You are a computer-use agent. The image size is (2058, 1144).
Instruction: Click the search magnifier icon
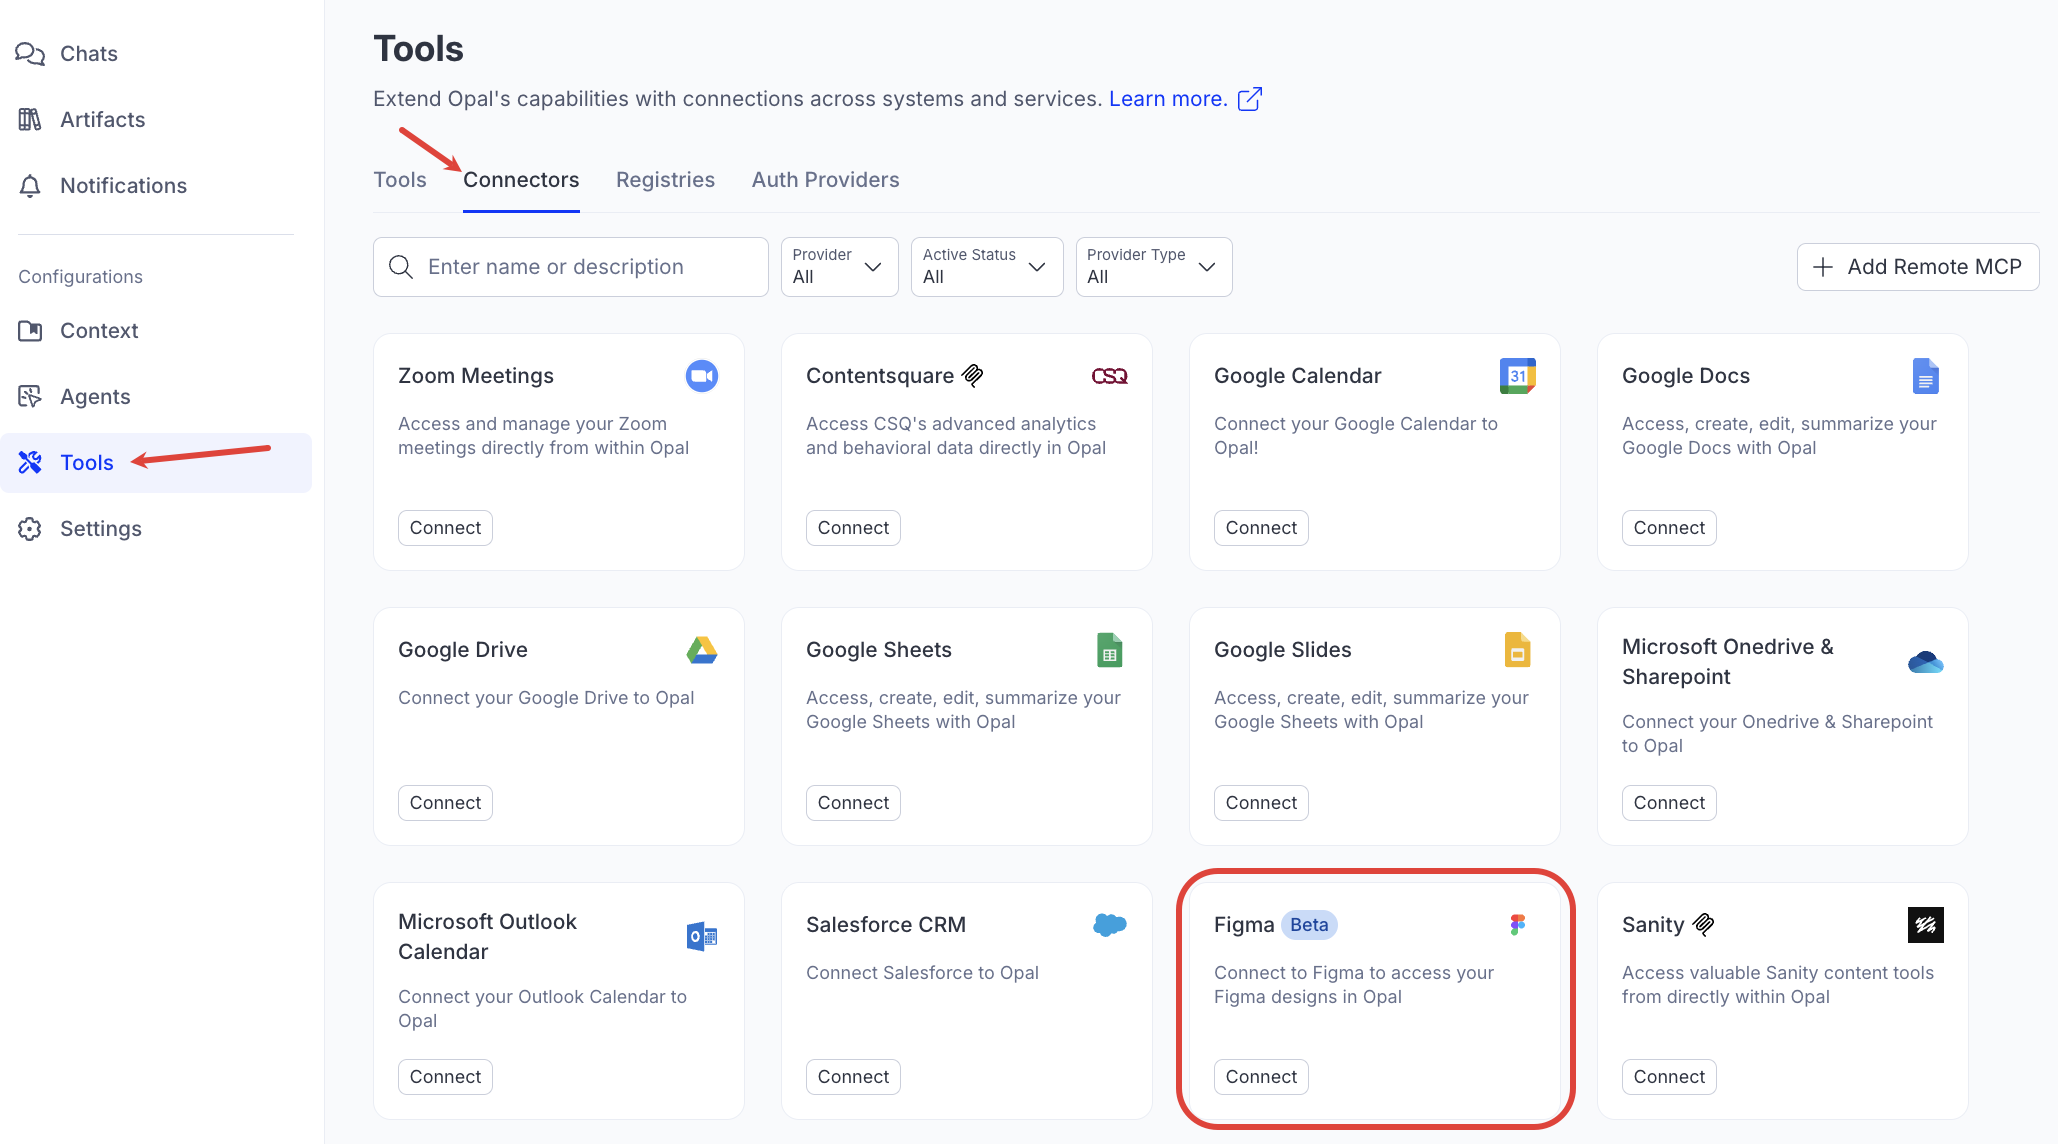[x=401, y=267]
